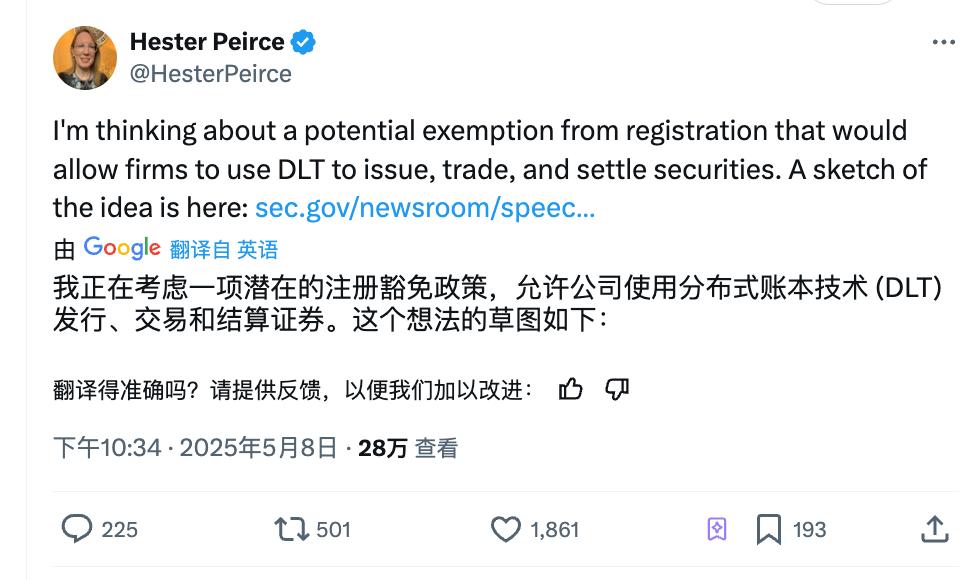Click the share upload icon
974x580 pixels.
click(933, 528)
